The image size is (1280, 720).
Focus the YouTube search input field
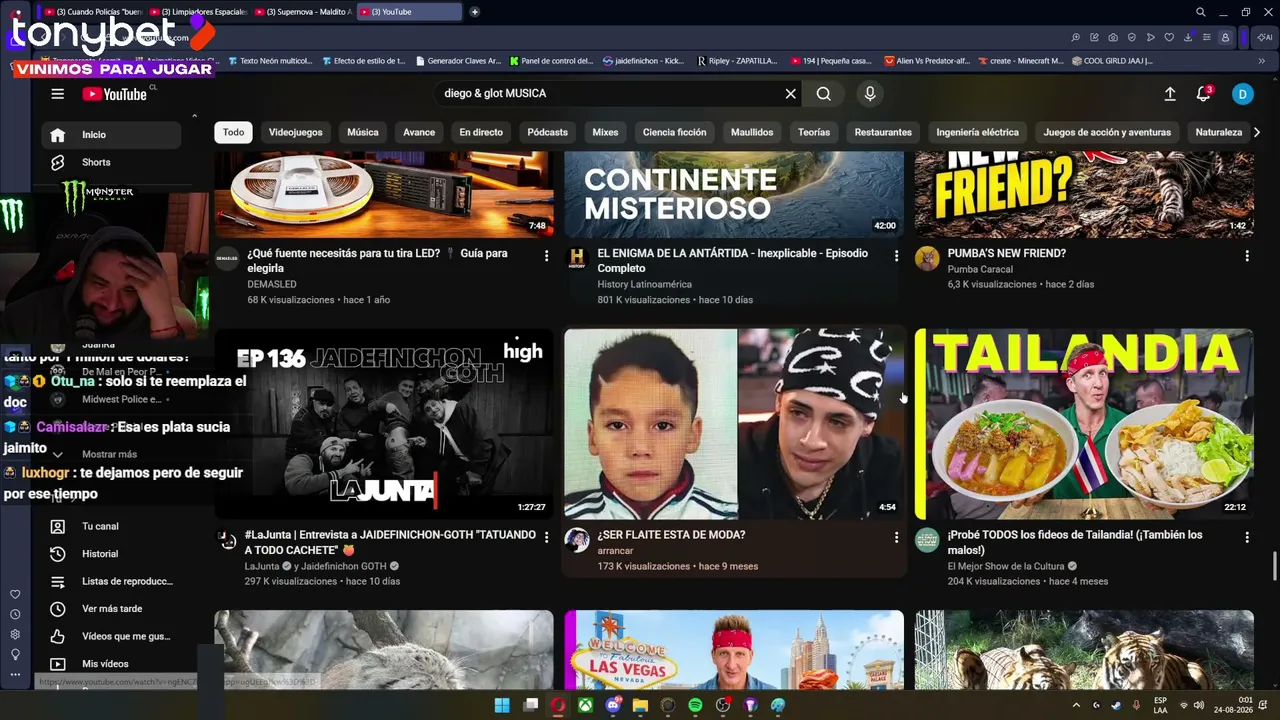tap(608, 94)
